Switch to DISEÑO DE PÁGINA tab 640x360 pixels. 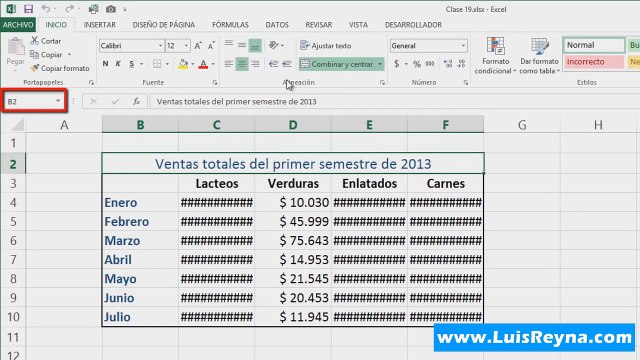click(x=163, y=25)
